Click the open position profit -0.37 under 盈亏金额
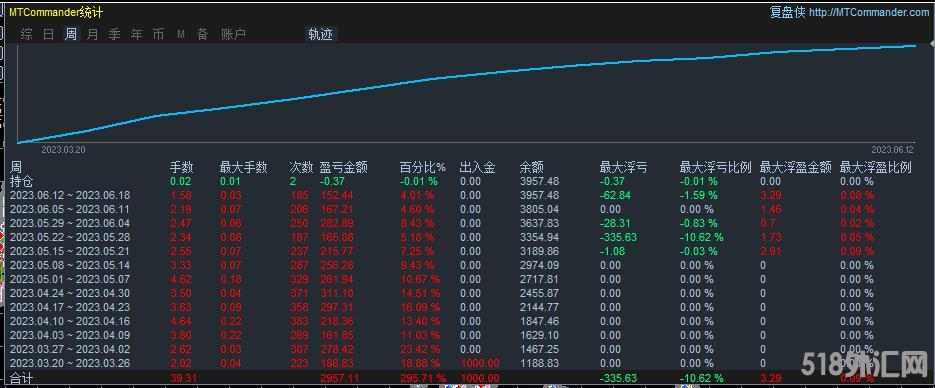Image resolution: width=935 pixels, height=388 pixels. [332, 181]
